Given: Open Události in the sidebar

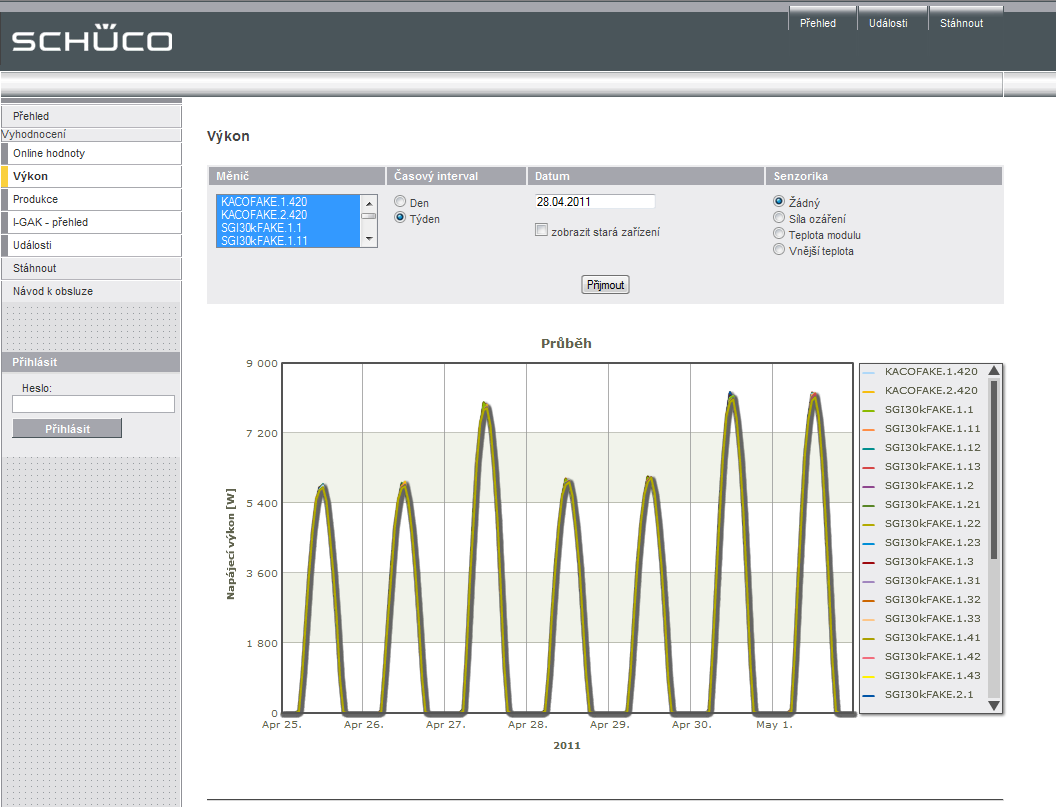Looking at the screenshot, I should (x=92, y=245).
